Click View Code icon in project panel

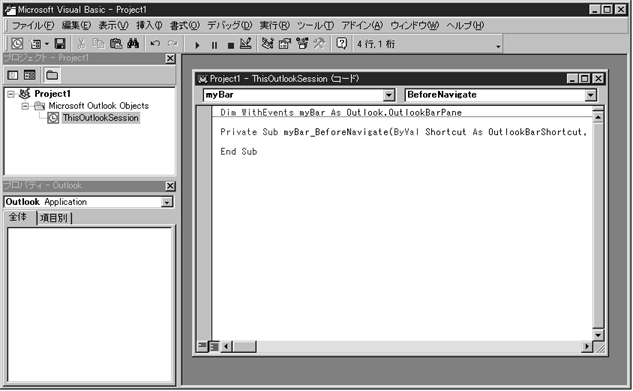(x=13, y=75)
